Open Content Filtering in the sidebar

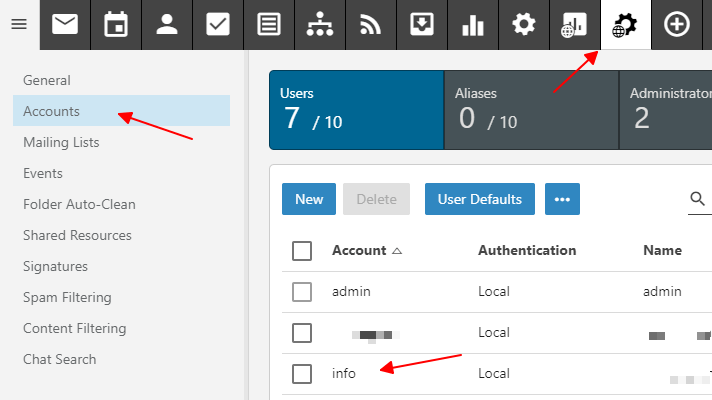(121, 328)
